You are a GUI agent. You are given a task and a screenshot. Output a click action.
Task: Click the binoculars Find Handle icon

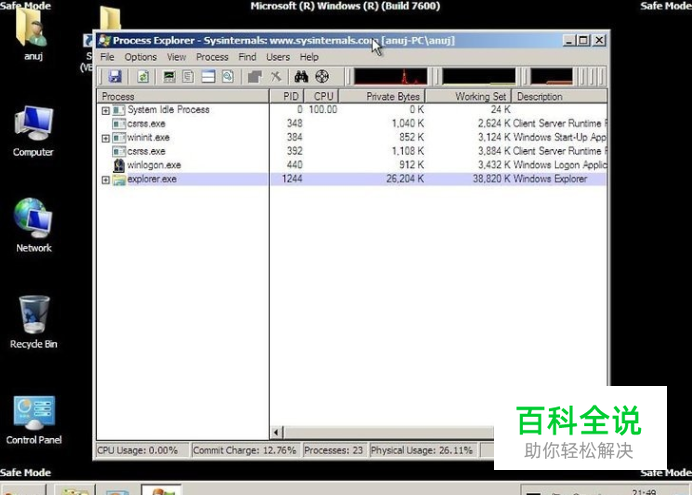301,76
